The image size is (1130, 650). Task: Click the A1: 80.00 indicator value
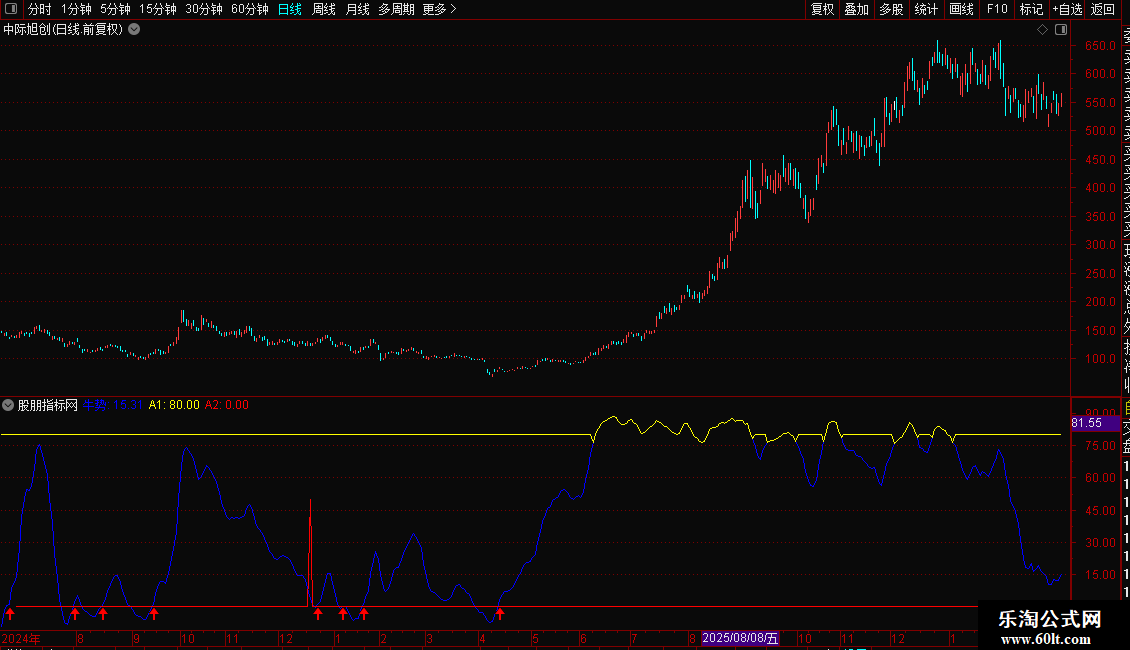pos(174,405)
